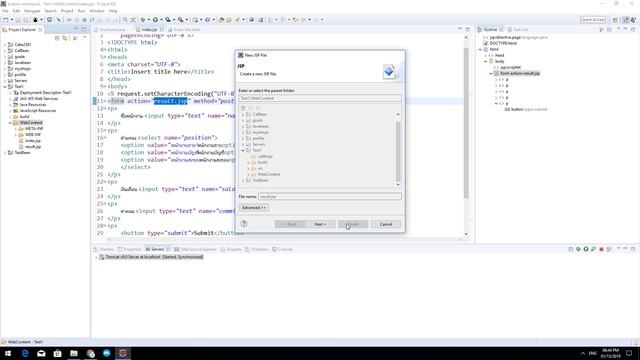Open the Help menu
Viewport: 640px width, 360px height.
pyautogui.click(x=113, y=11)
